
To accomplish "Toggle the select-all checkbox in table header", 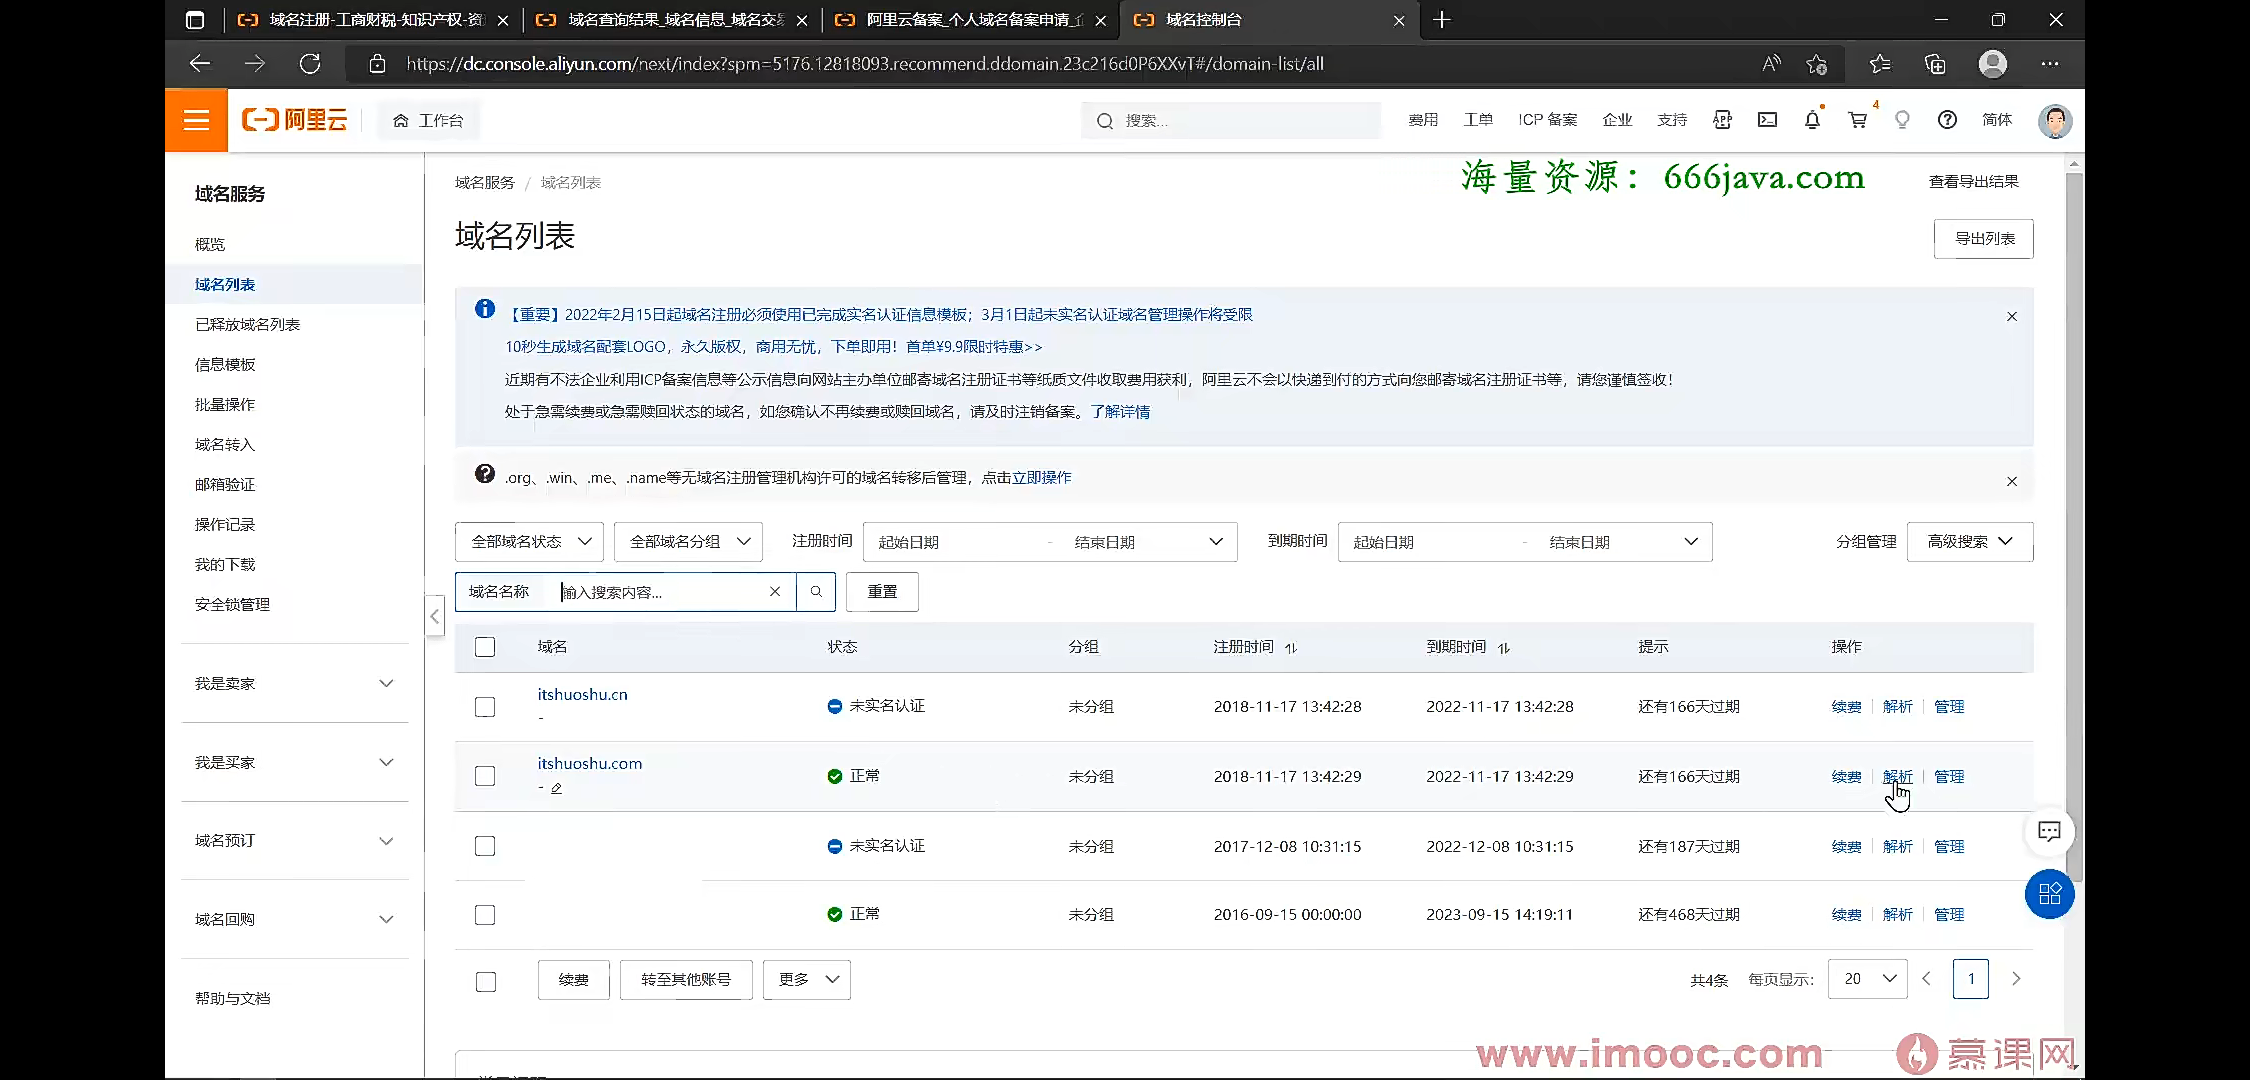I will 485,647.
